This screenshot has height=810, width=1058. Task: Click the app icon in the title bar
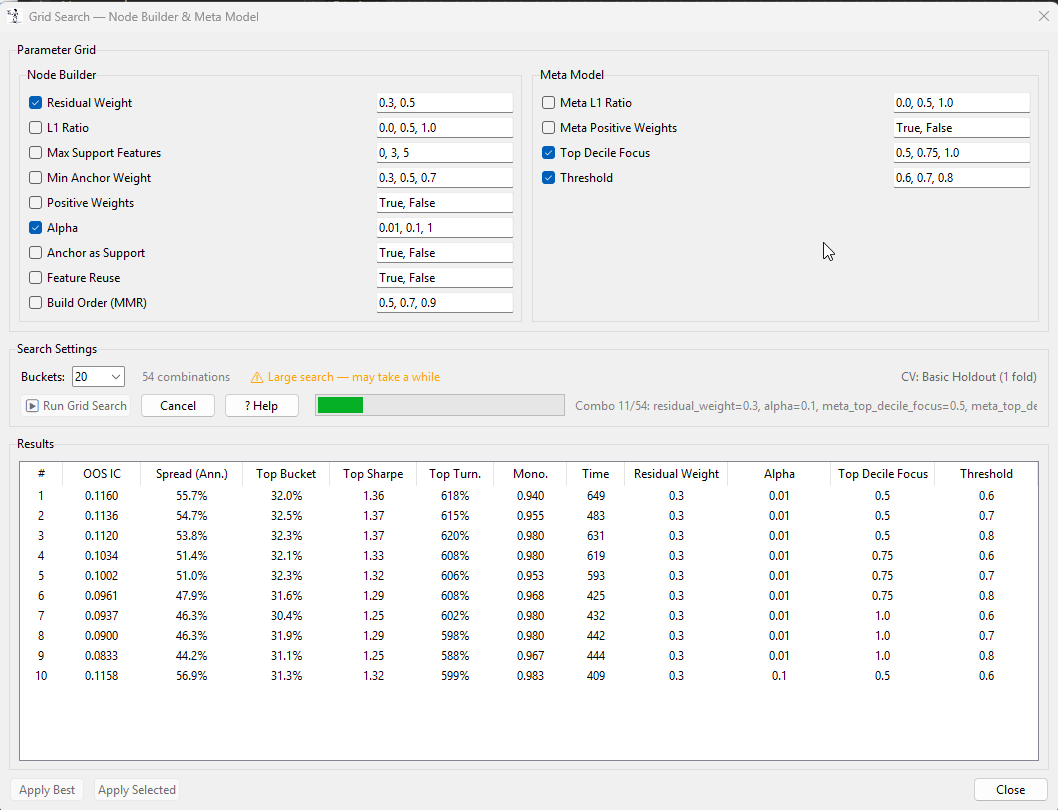pos(15,17)
